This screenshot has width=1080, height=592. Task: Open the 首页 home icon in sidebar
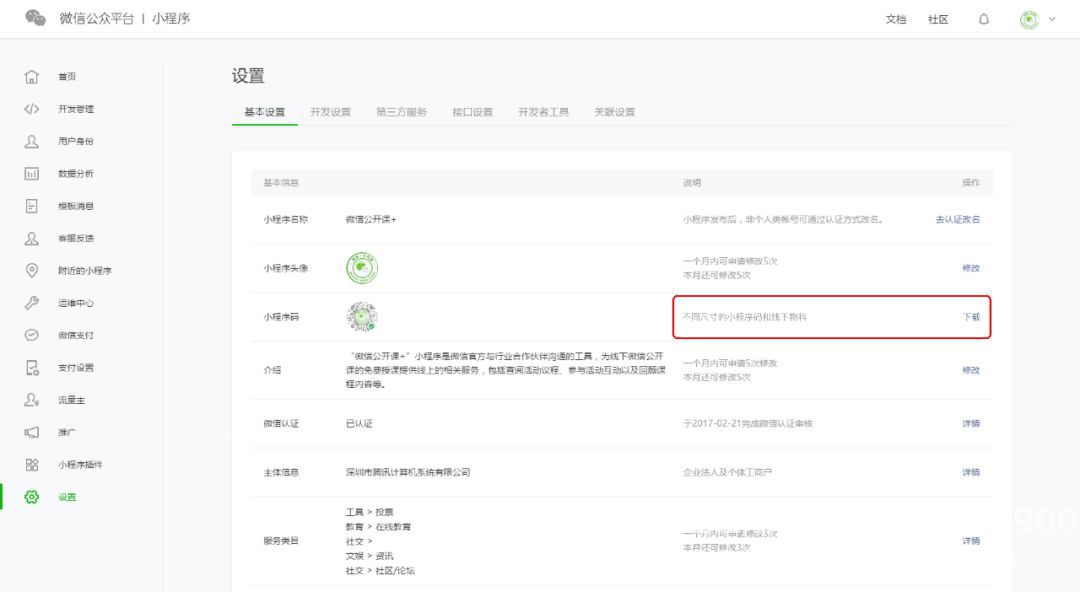tap(32, 76)
